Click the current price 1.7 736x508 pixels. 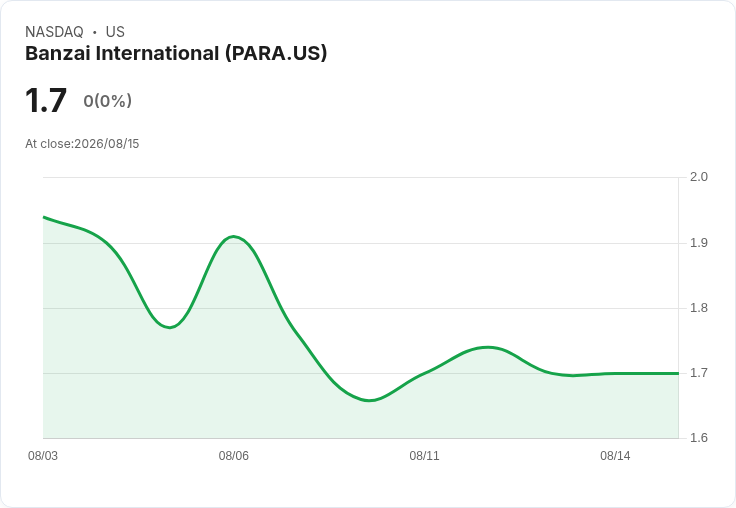46,100
